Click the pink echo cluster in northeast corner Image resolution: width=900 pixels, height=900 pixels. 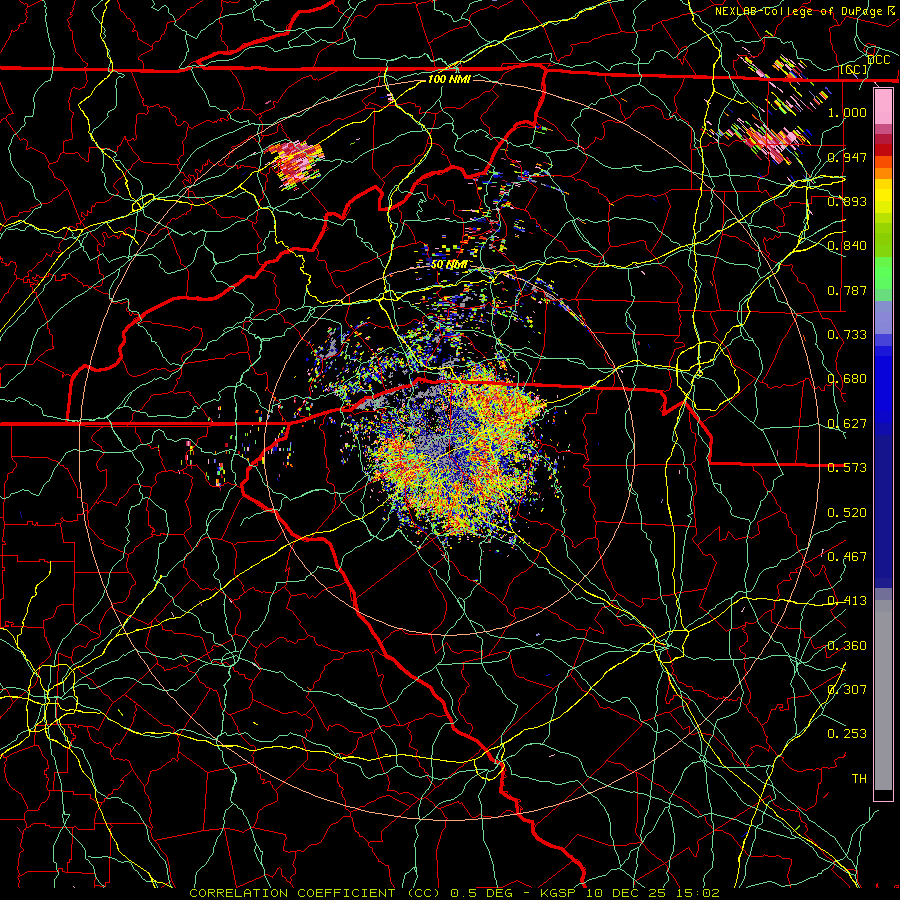click(772, 139)
